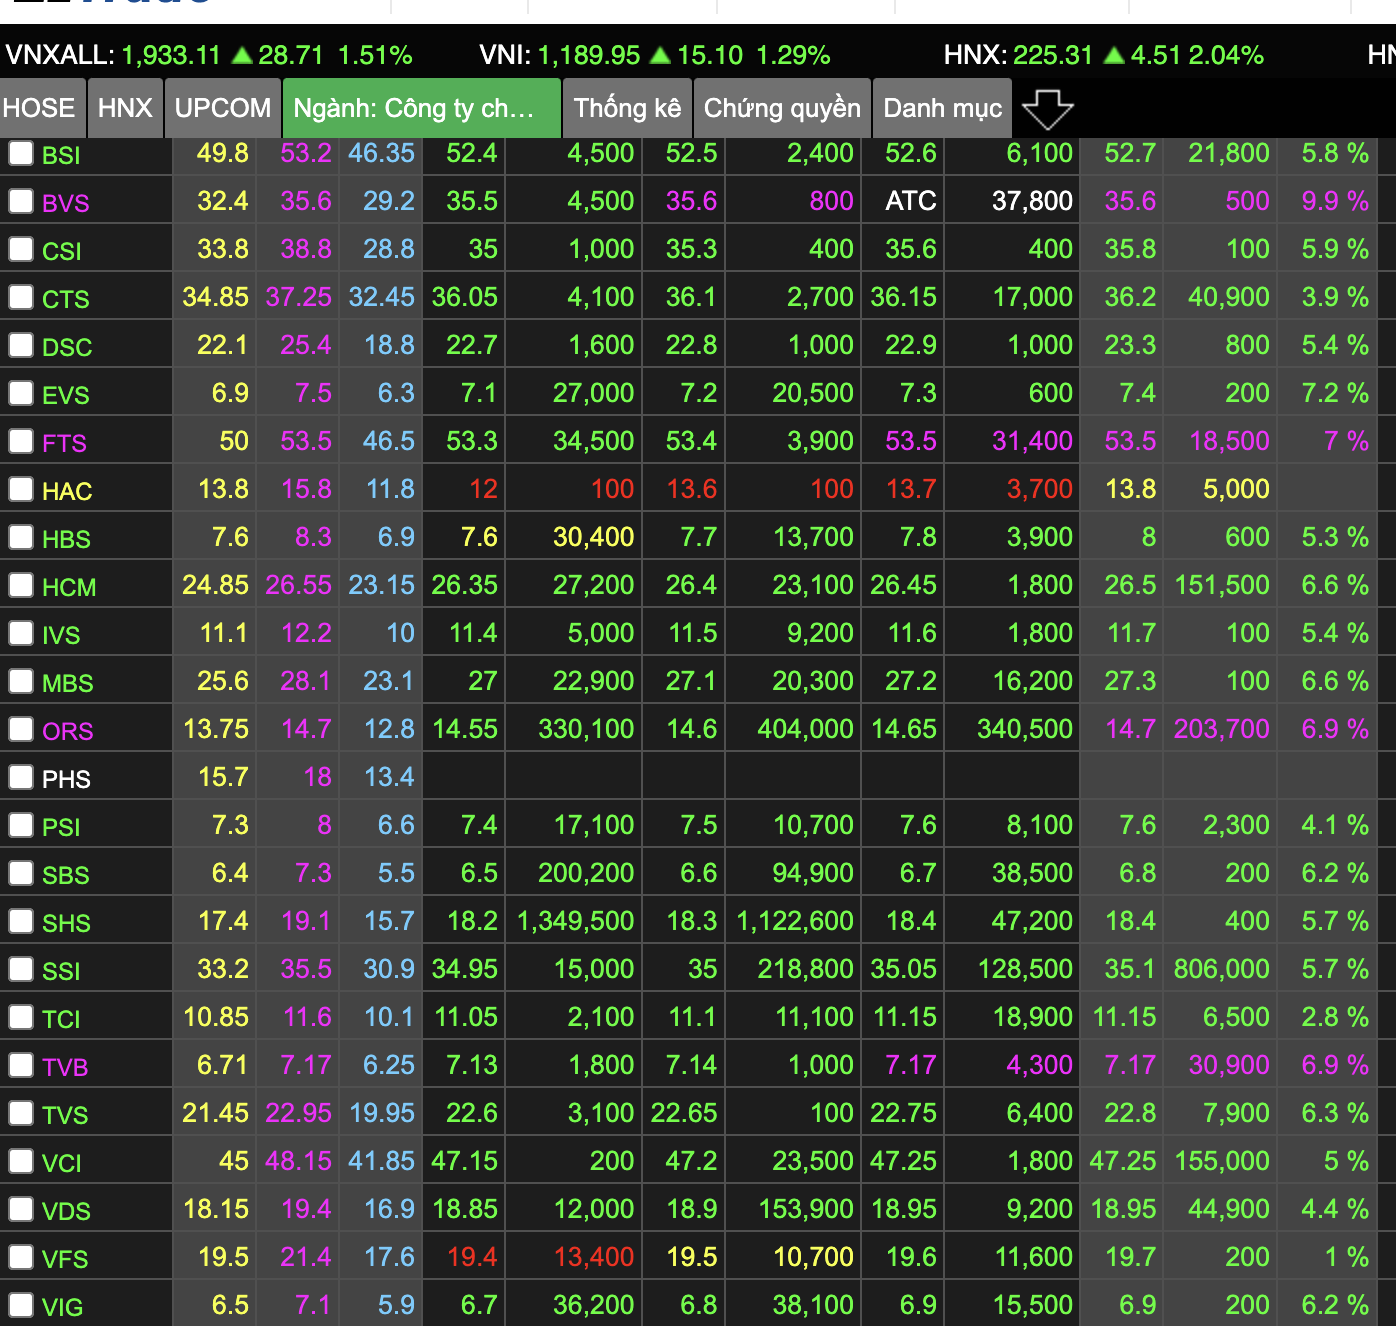
Task: Select the HCM row checkbox
Action: (21, 585)
